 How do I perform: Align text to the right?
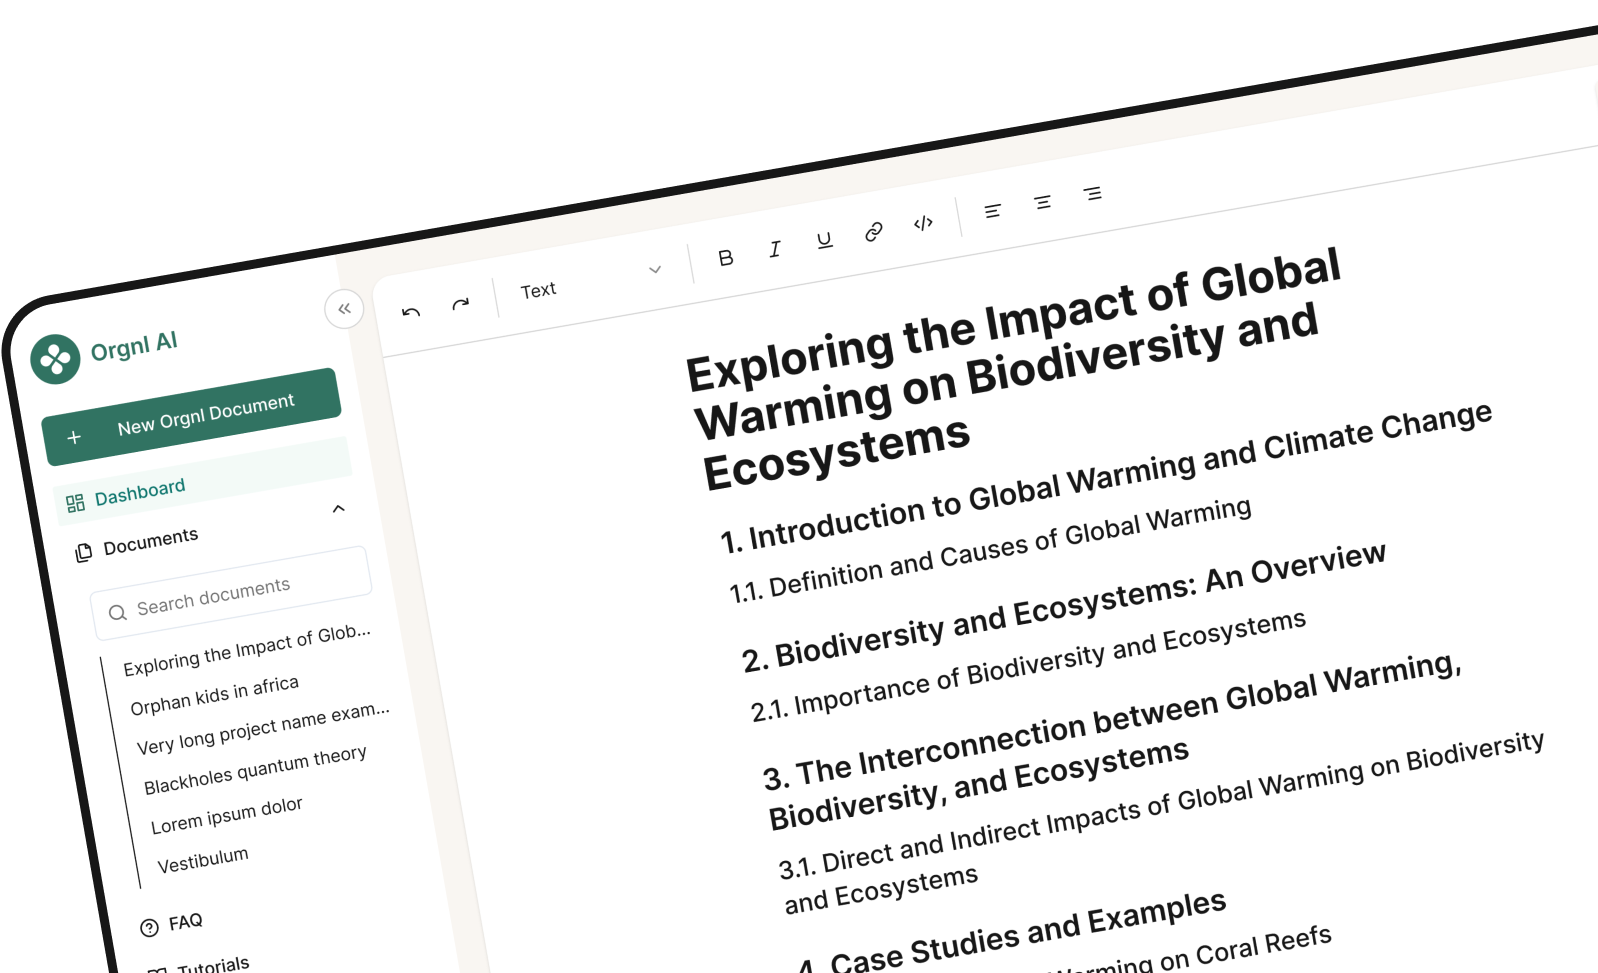1092,193
